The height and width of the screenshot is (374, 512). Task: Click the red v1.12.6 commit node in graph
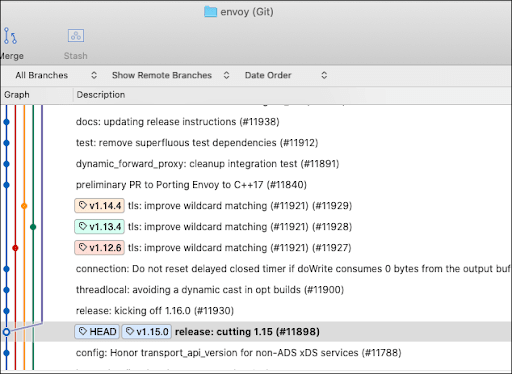[15, 248]
